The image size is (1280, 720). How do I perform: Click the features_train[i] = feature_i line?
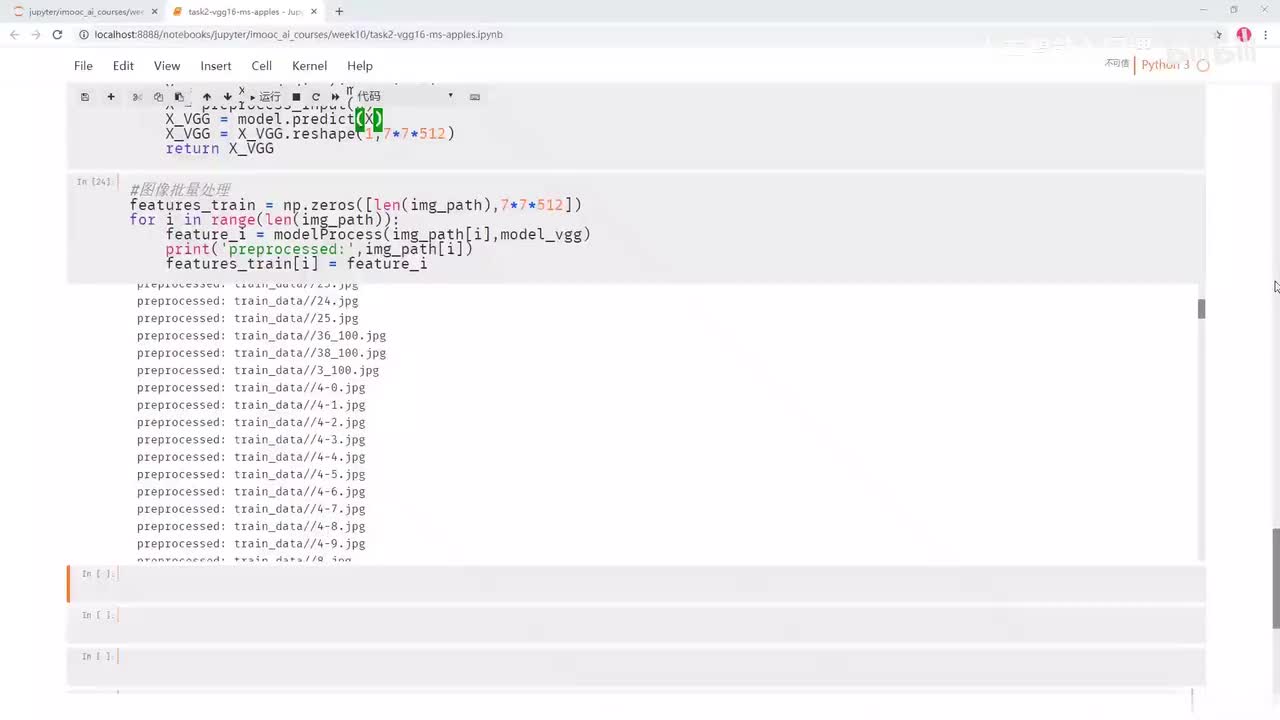point(296,264)
